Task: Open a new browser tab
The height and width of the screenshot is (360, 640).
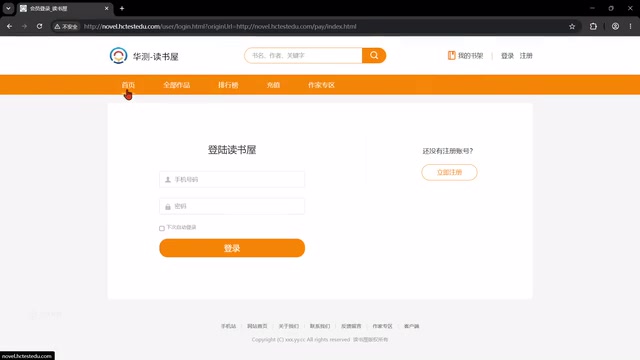Action: click(122, 8)
